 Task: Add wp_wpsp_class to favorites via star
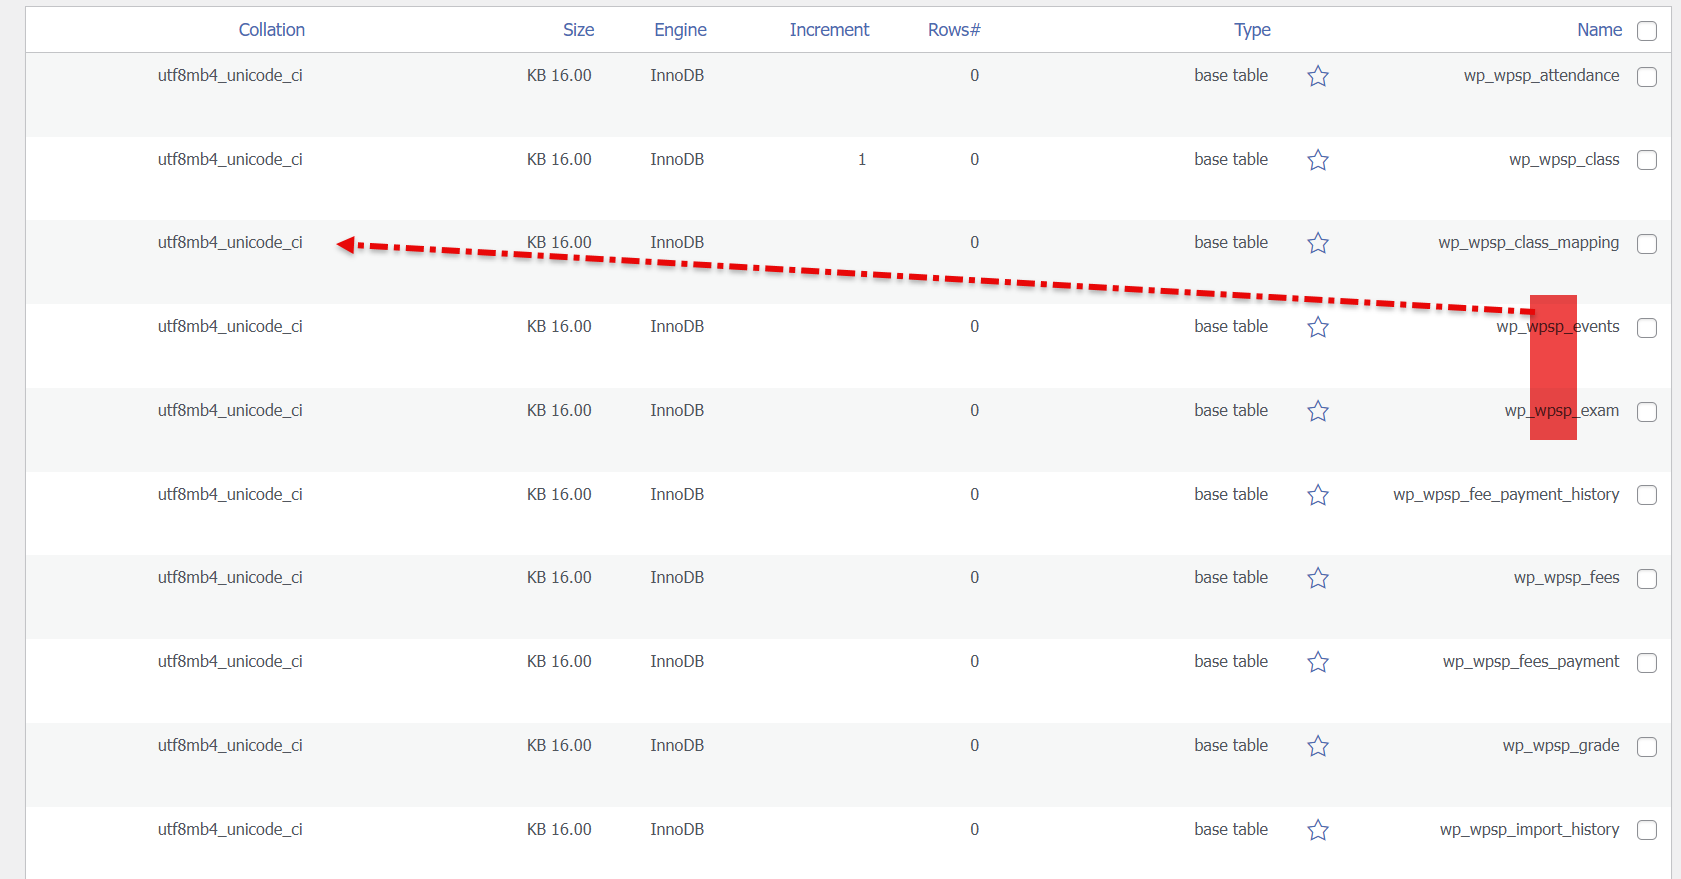(1318, 160)
